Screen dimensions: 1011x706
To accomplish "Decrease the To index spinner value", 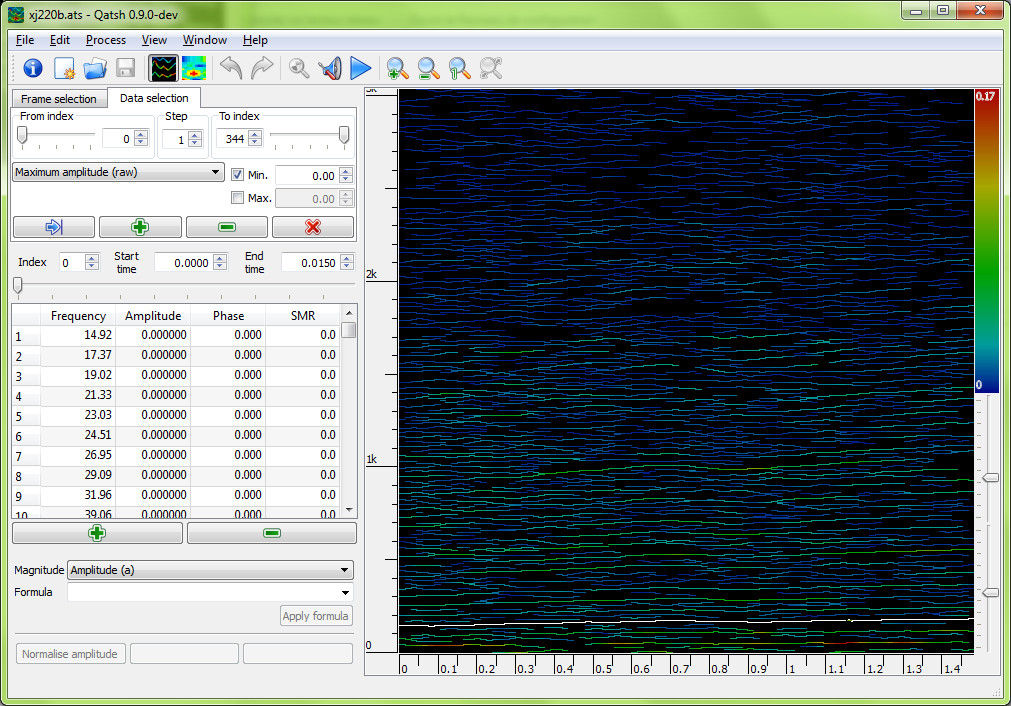I will point(255,142).
